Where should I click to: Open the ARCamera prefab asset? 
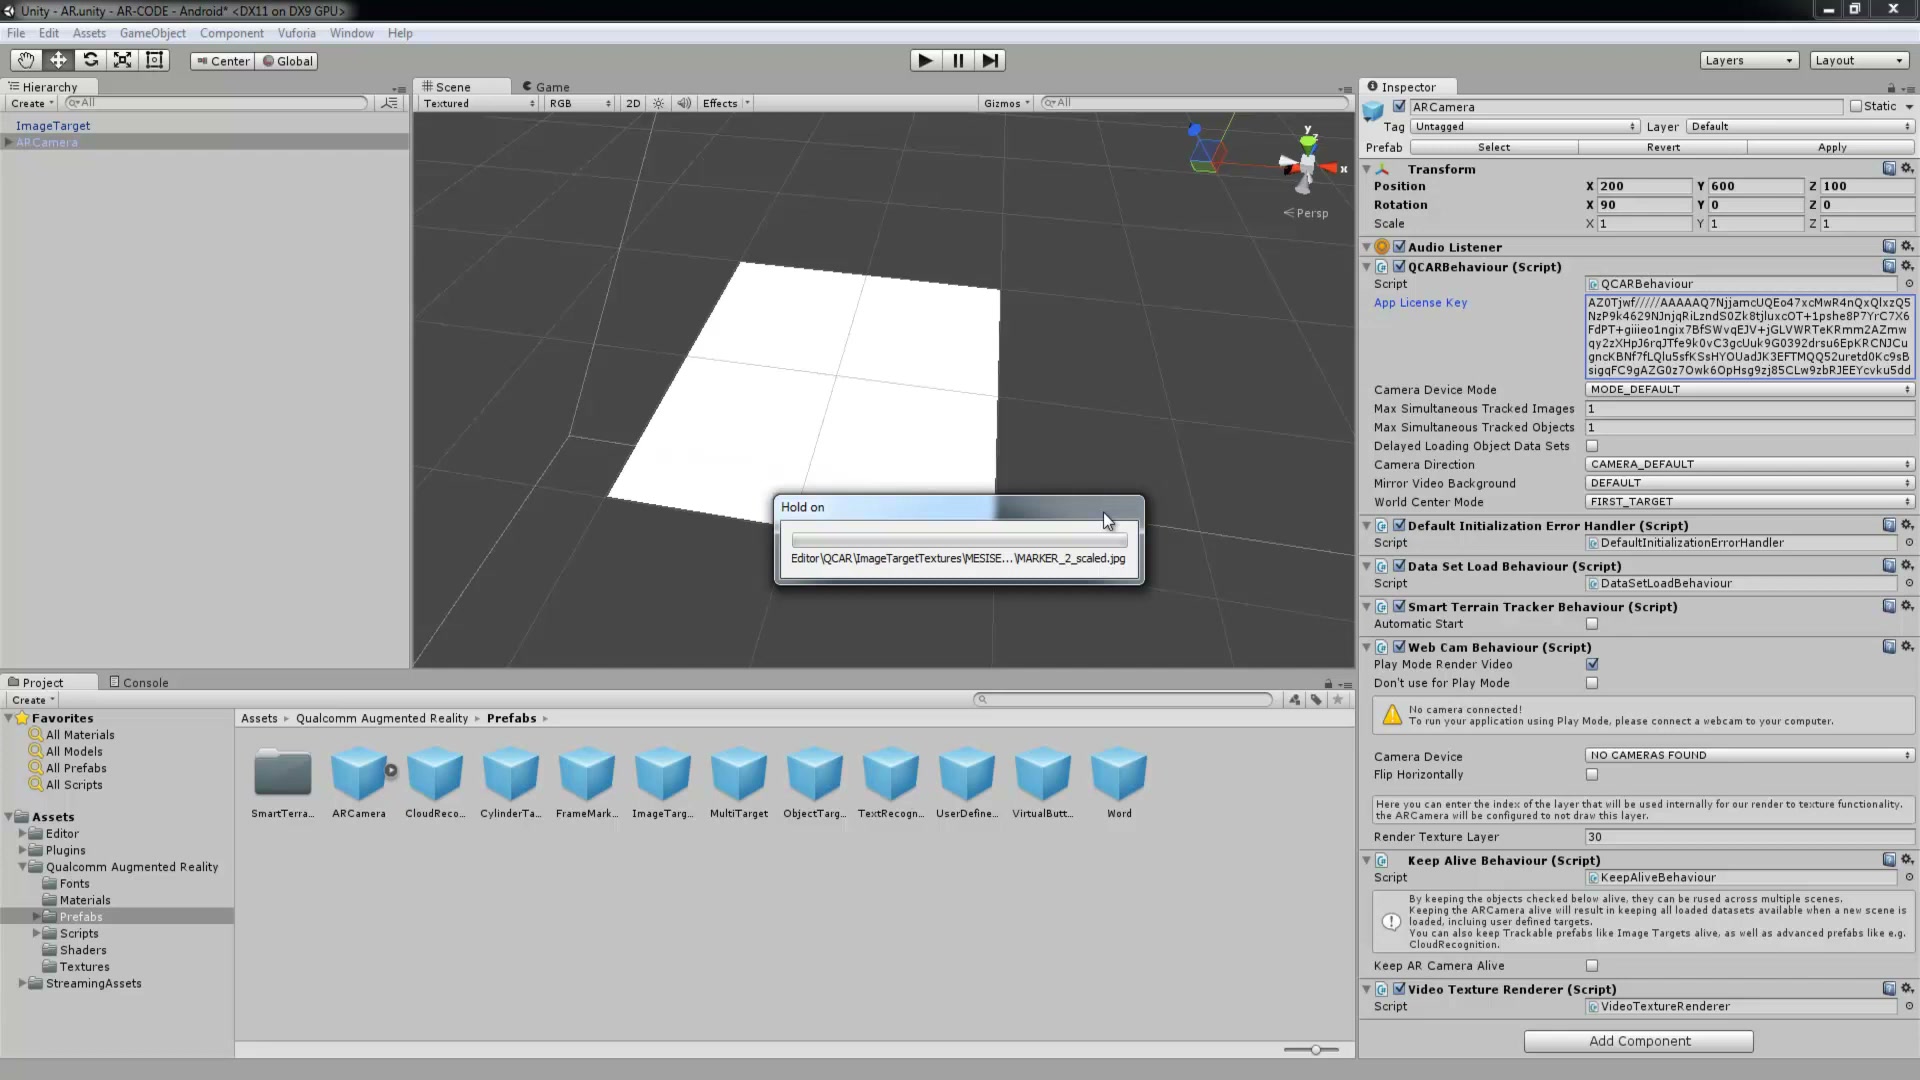(359, 783)
